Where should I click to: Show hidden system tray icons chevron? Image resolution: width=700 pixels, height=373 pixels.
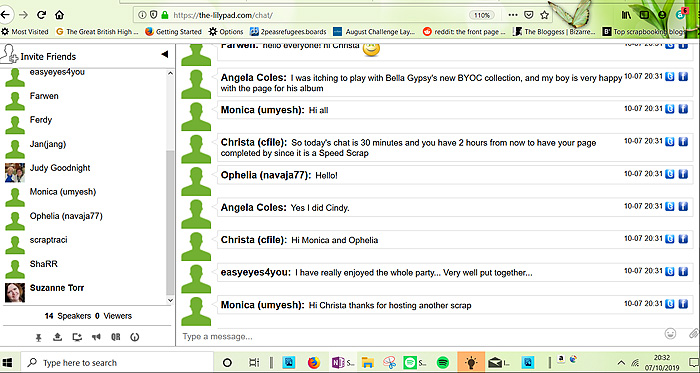621,362
